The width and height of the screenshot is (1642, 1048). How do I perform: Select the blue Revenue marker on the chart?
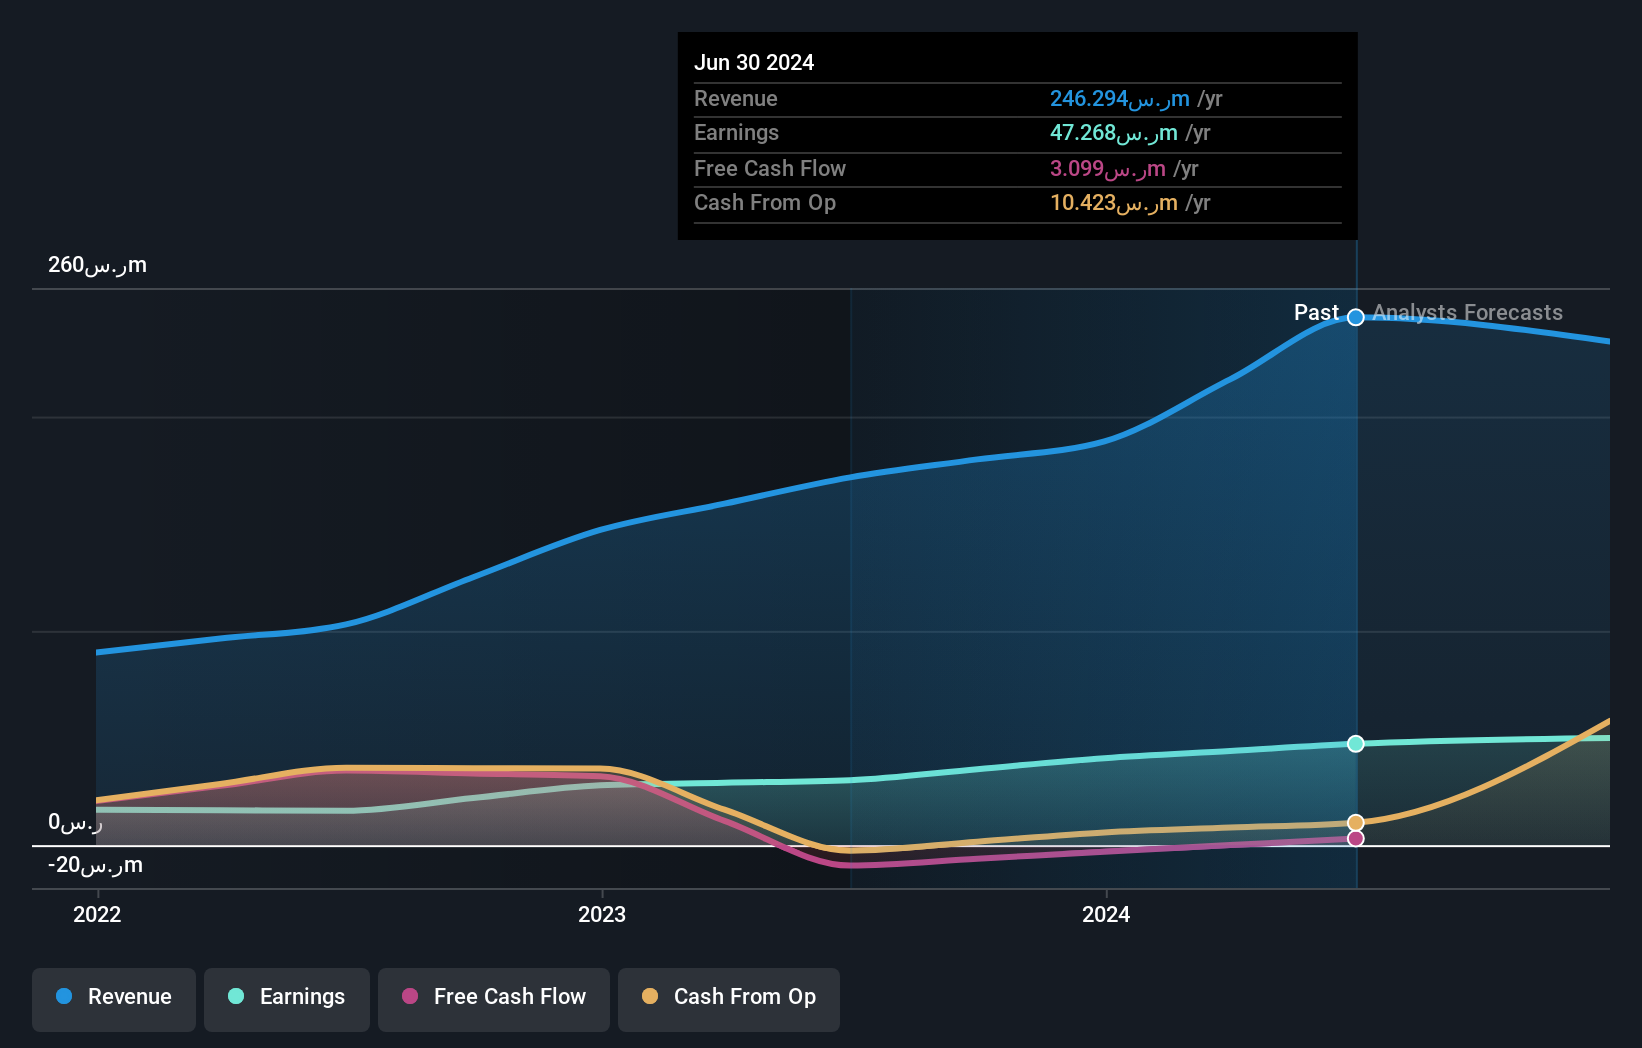(x=1356, y=317)
